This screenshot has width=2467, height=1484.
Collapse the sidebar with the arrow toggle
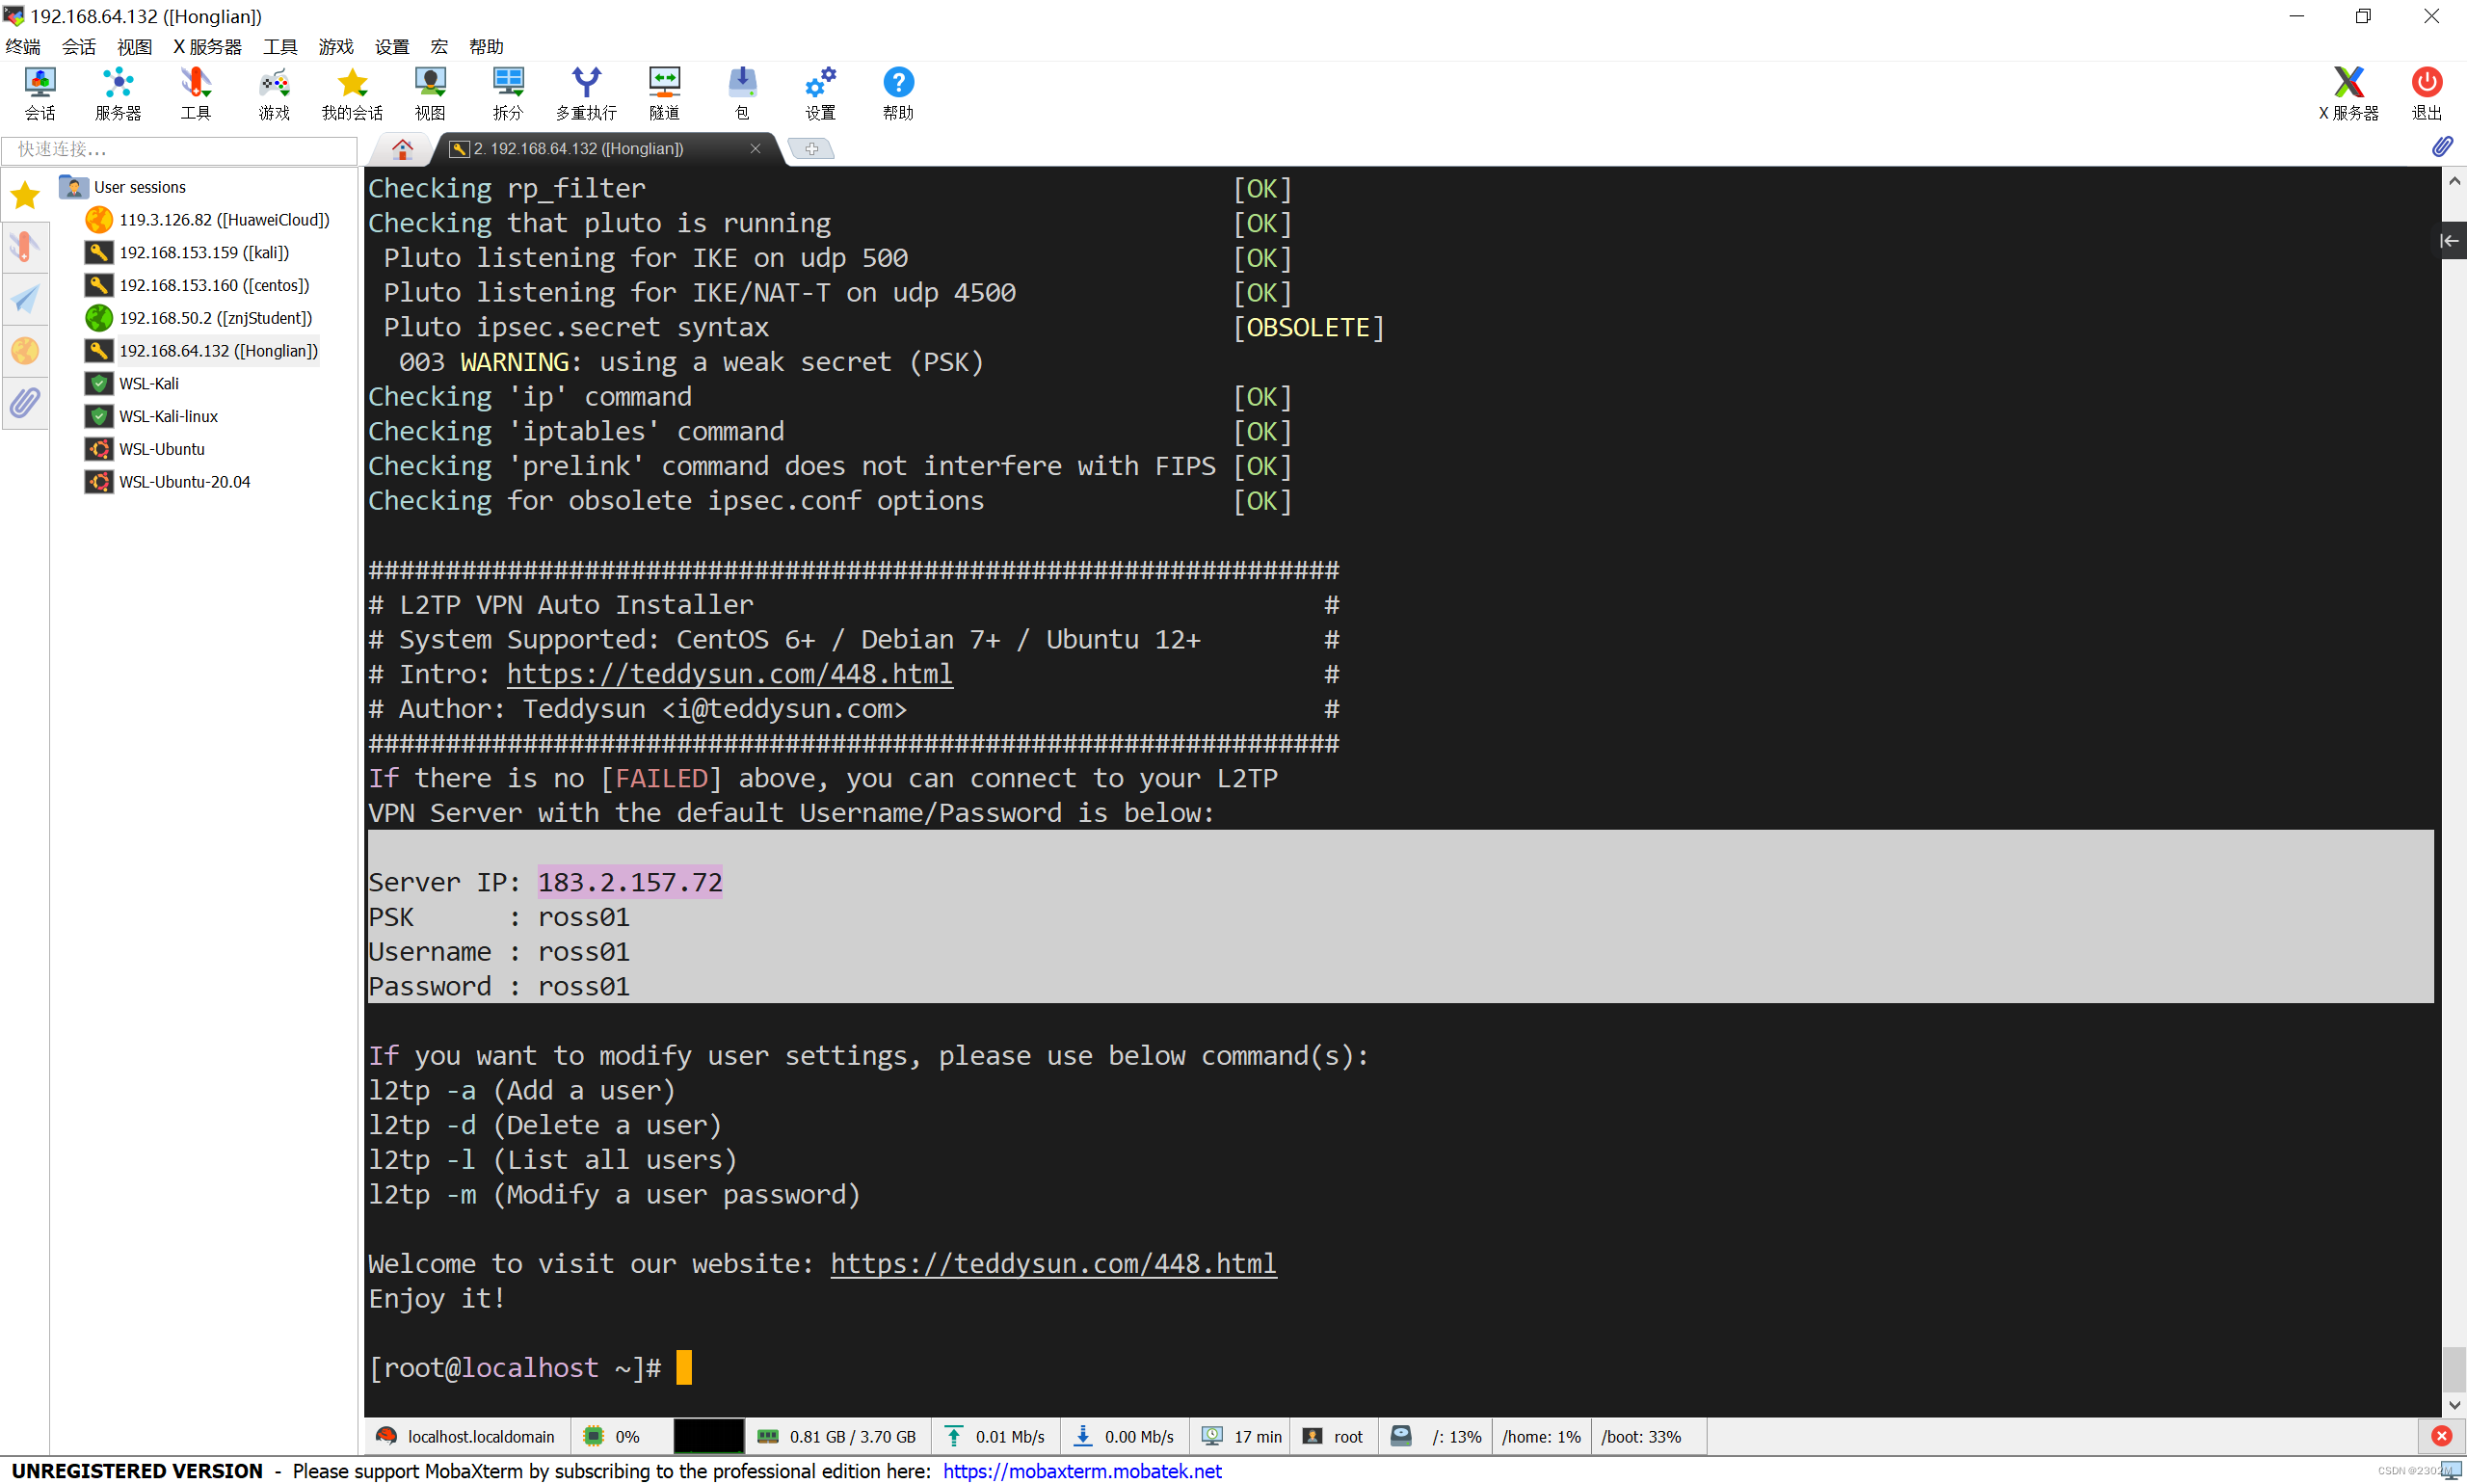(x=2449, y=240)
